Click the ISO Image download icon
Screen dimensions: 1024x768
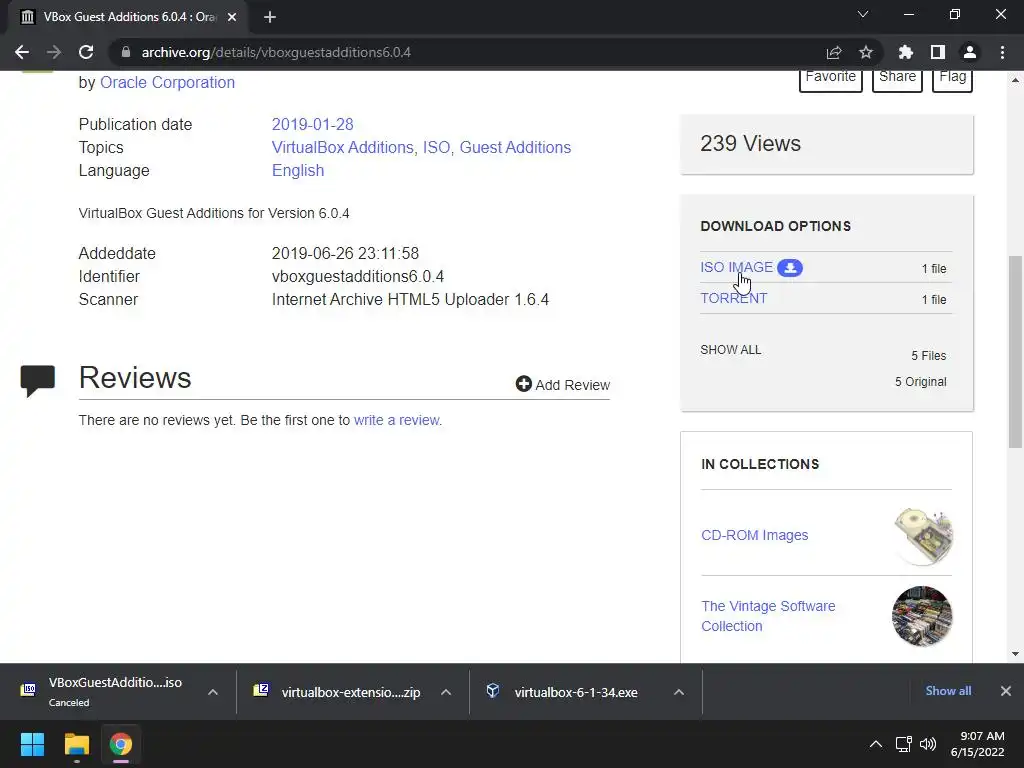pos(790,268)
